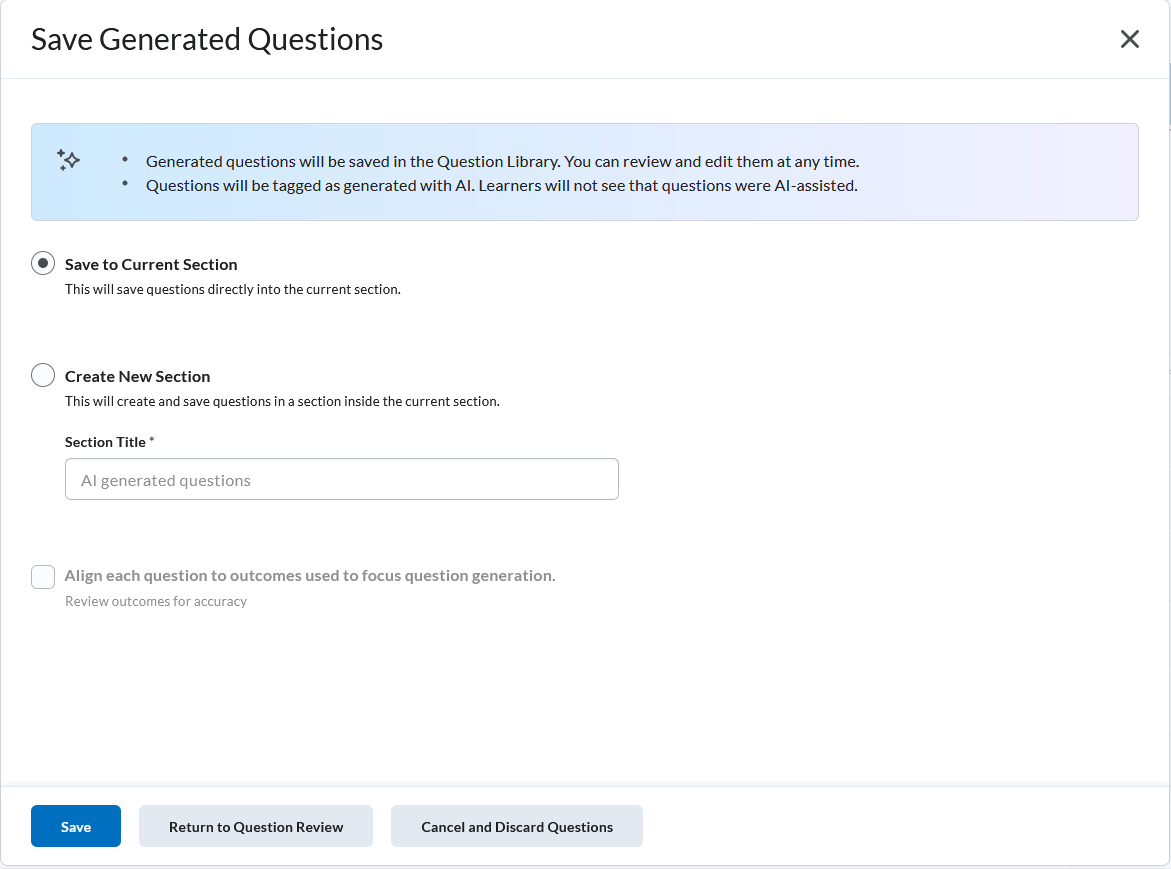Click the "Create New Section" label text
The image size is (1171, 869).
[x=137, y=376]
